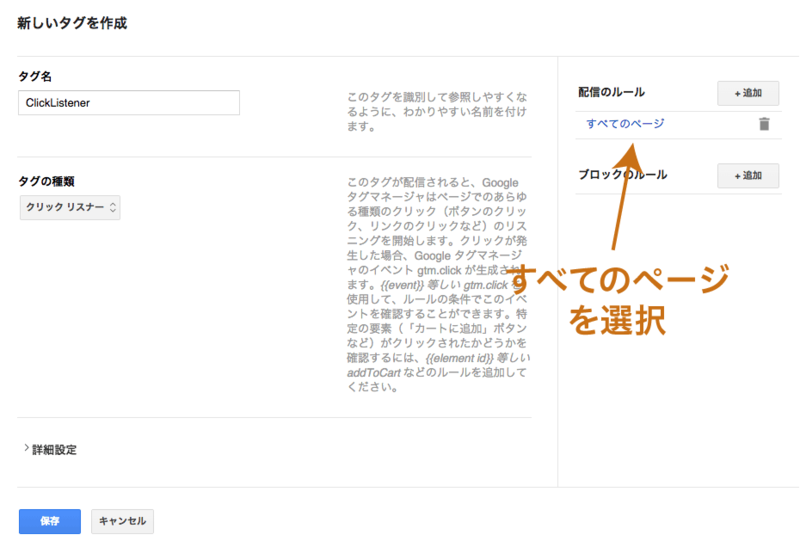The height and width of the screenshot is (547, 800).
Task: Click the タグ名 label
Action: click(35, 77)
